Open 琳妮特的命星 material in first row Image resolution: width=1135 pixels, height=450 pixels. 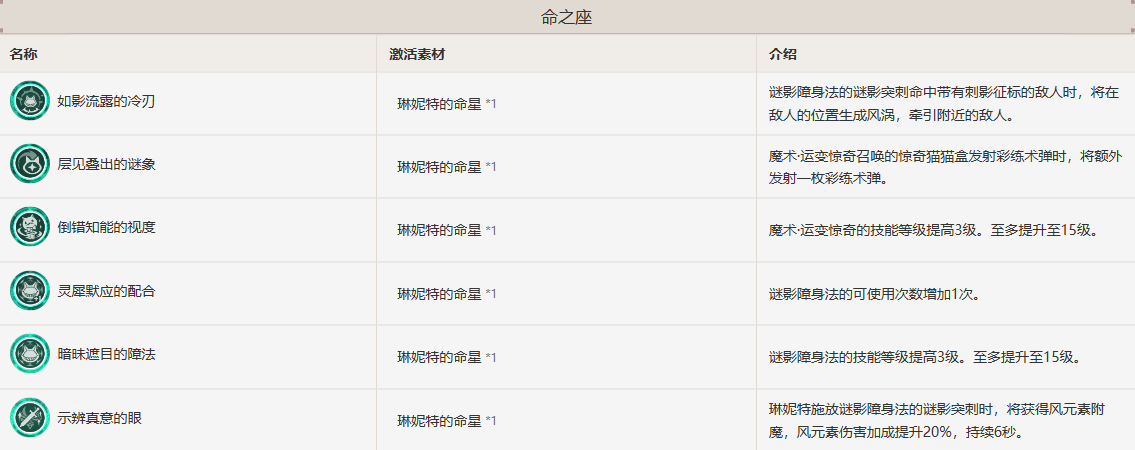[439, 103]
